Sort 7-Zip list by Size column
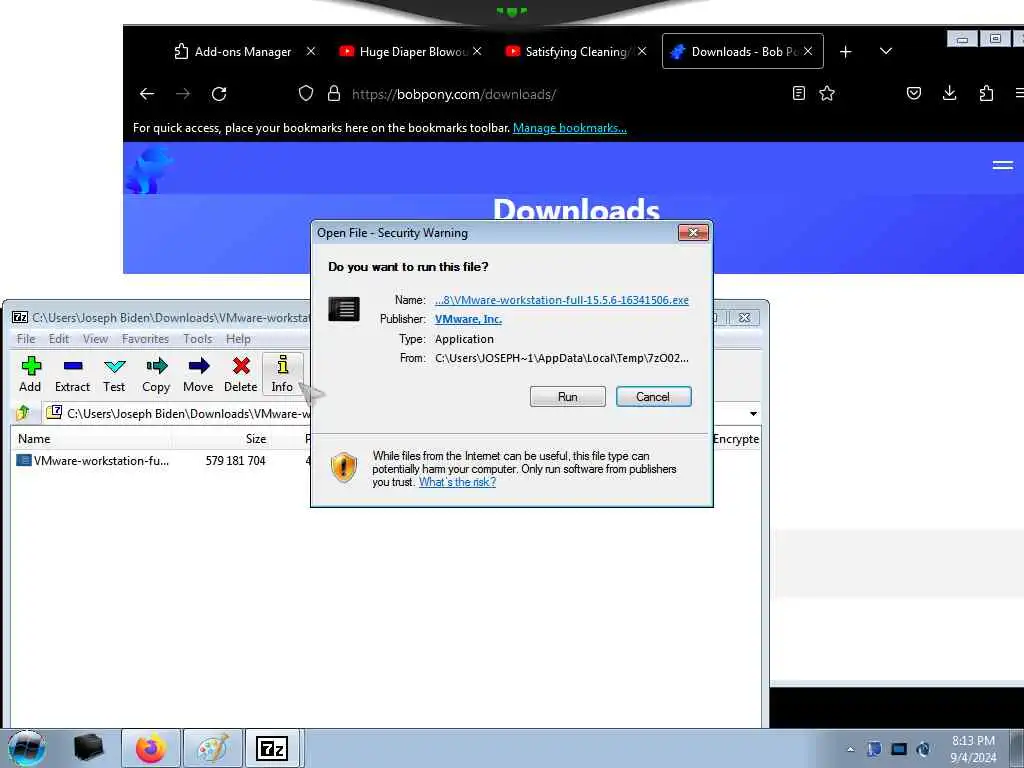Screen dimensions: 1024x768 (255, 439)
